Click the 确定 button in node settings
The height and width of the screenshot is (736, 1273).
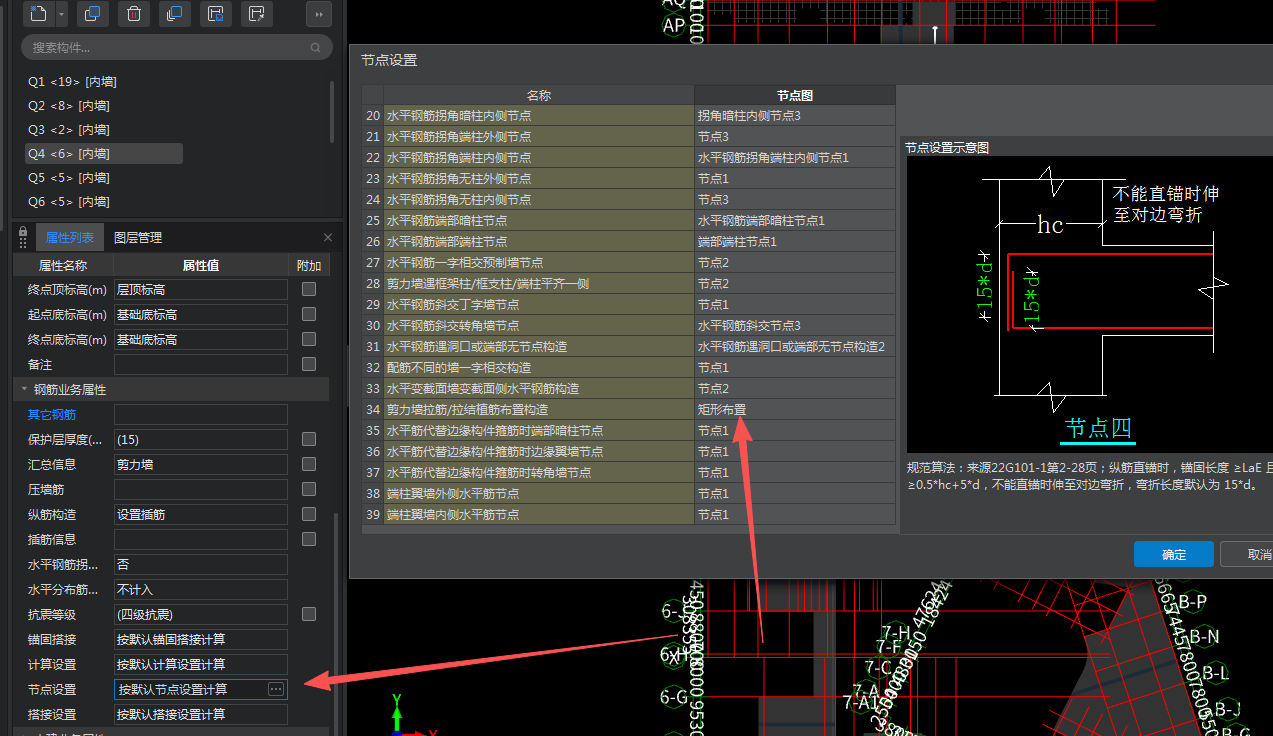click(x=1173, y=555)
